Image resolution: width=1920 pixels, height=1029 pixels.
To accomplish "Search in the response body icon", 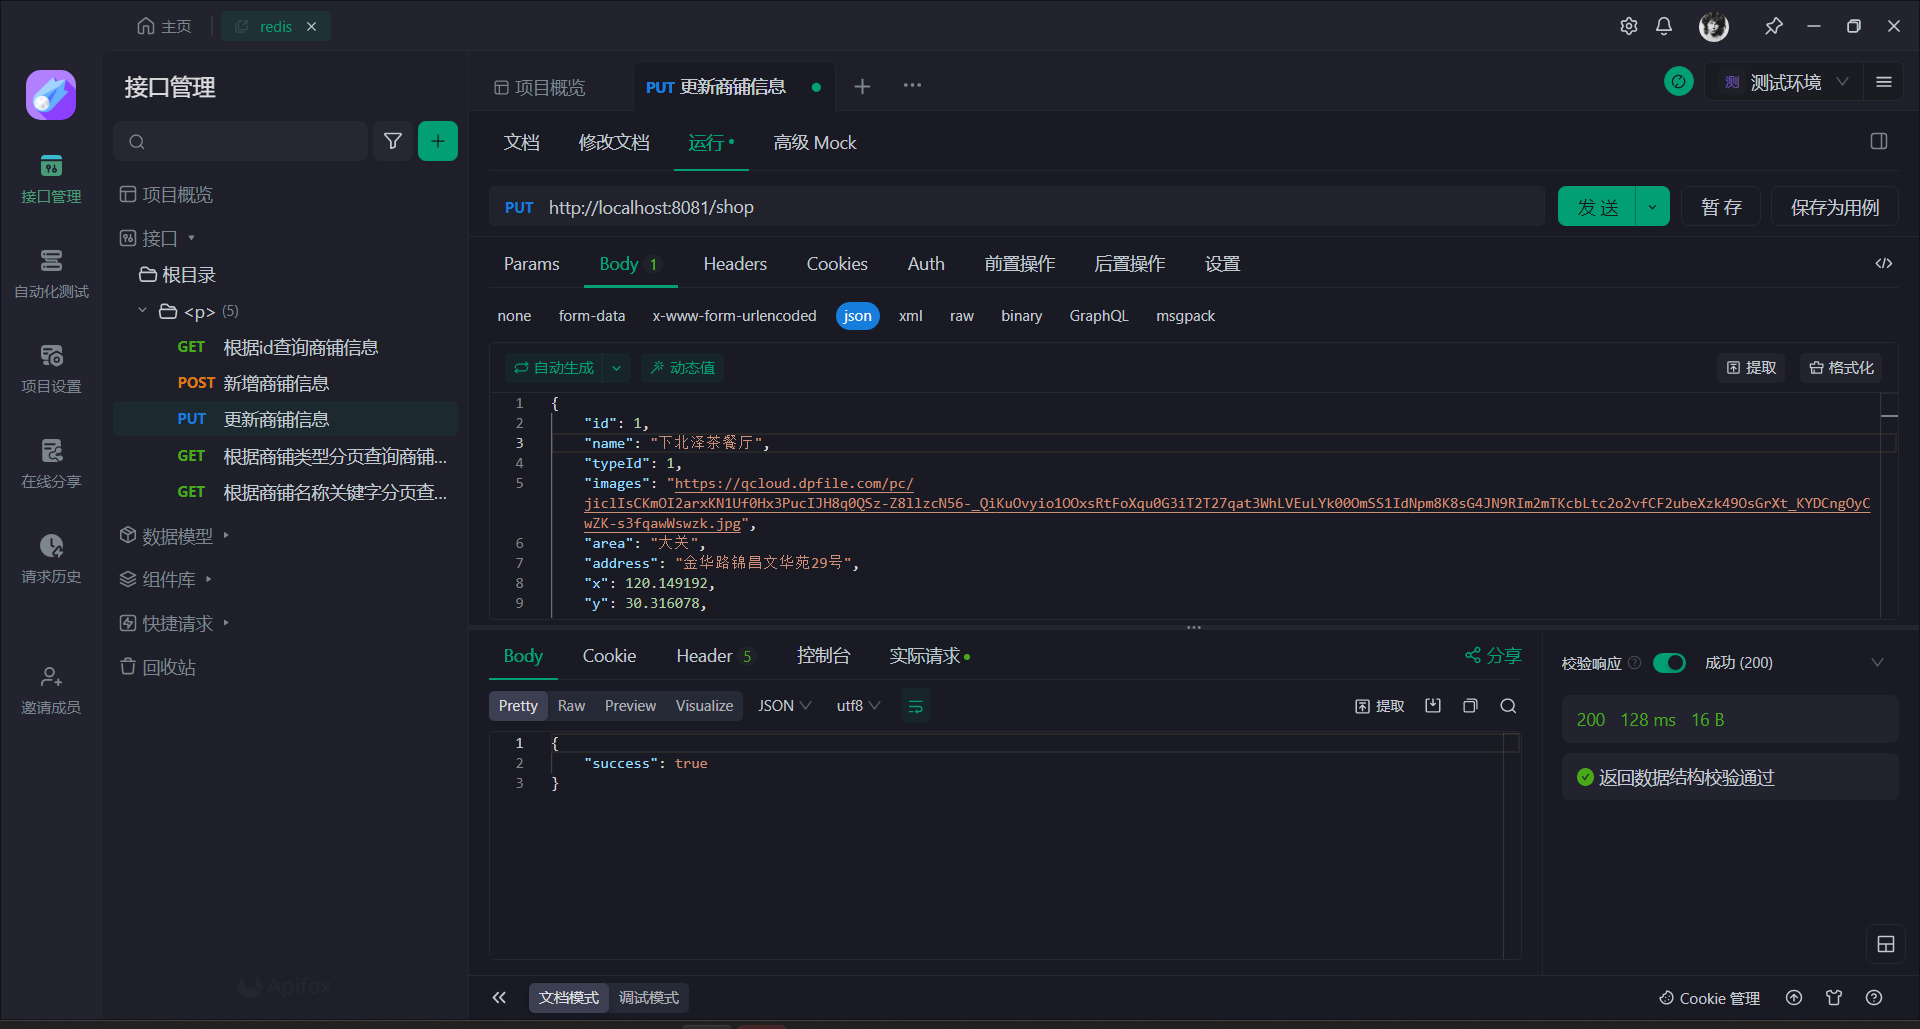I will pyautogui.click(x=1508, y=706).
